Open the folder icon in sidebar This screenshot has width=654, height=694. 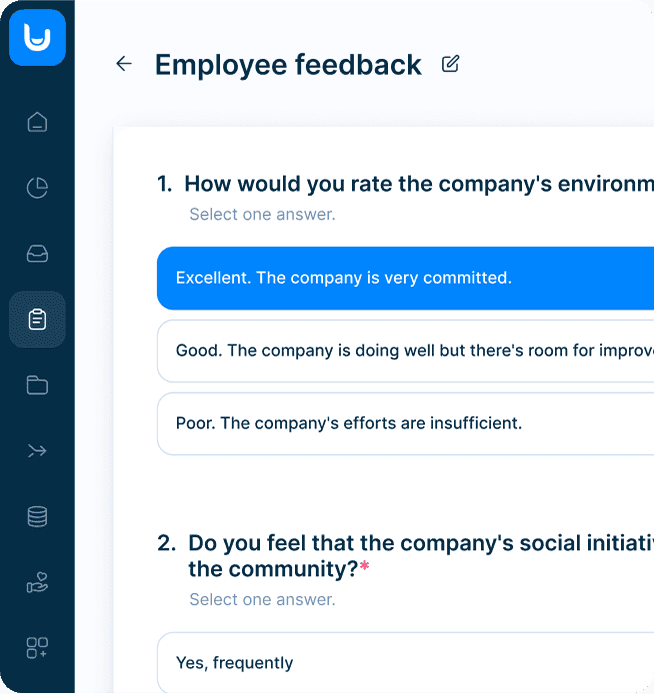coord(37,385)
